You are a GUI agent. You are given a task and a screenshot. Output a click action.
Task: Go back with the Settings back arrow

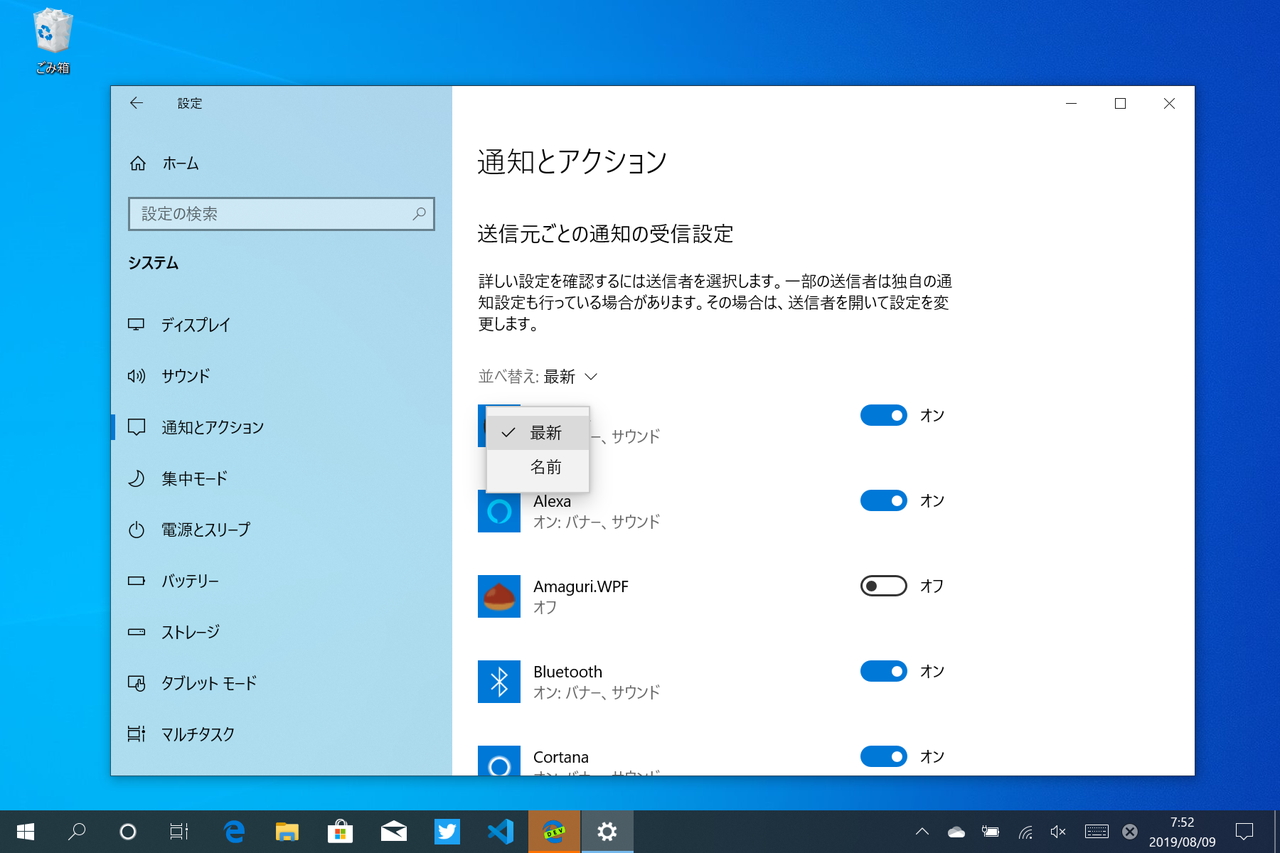click(136, 103)
